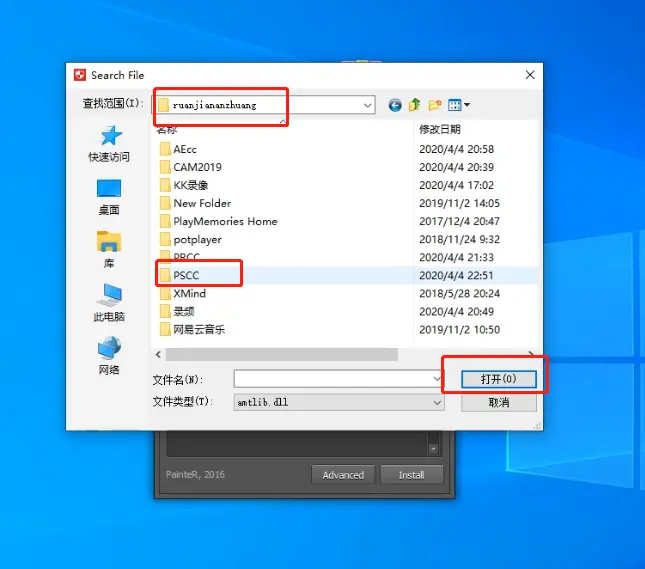
Task: Click Advanced in the PainteR window
Action: [343, 475]
